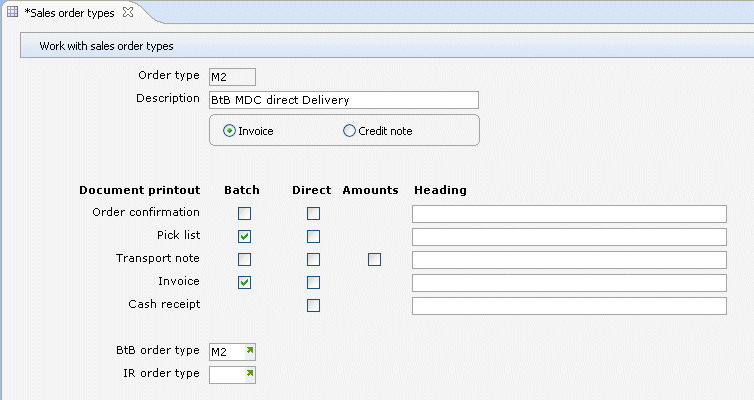This screenshot has width=754, height=400.
Task: Click the Sales order types tab icon
Action: point(13,13)
